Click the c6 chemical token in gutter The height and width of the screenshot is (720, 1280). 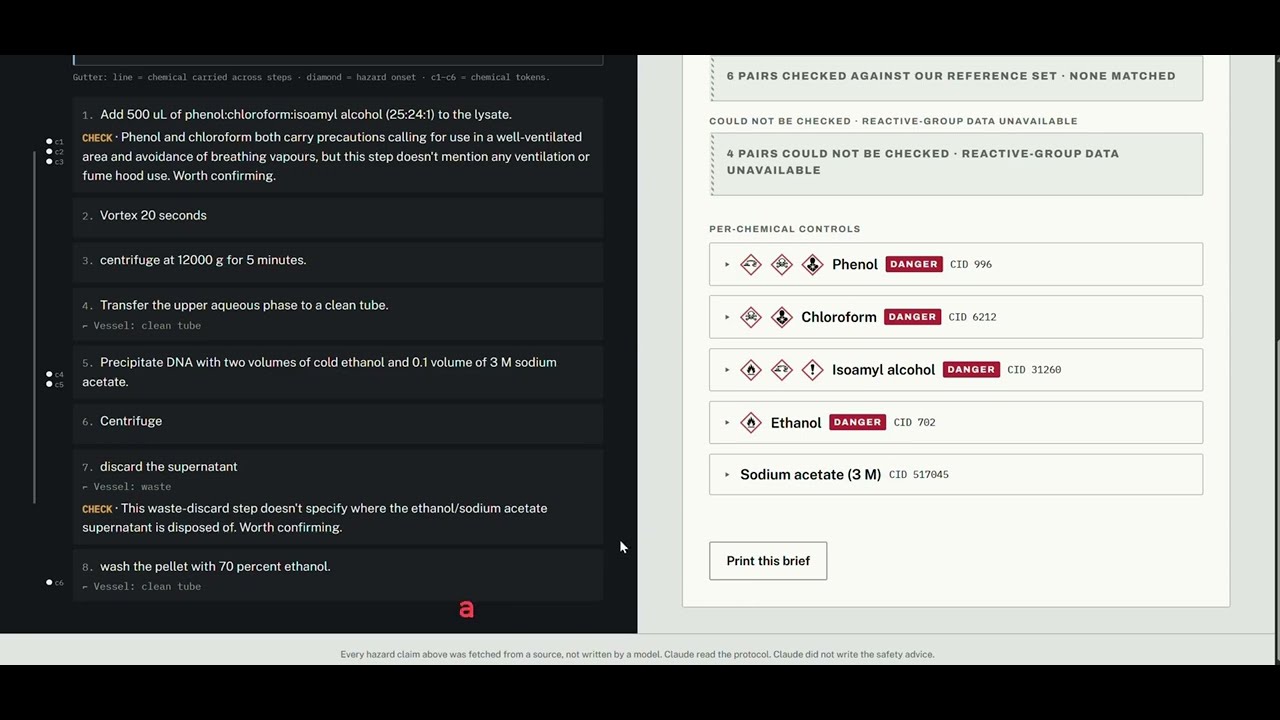tap(54, 582)
